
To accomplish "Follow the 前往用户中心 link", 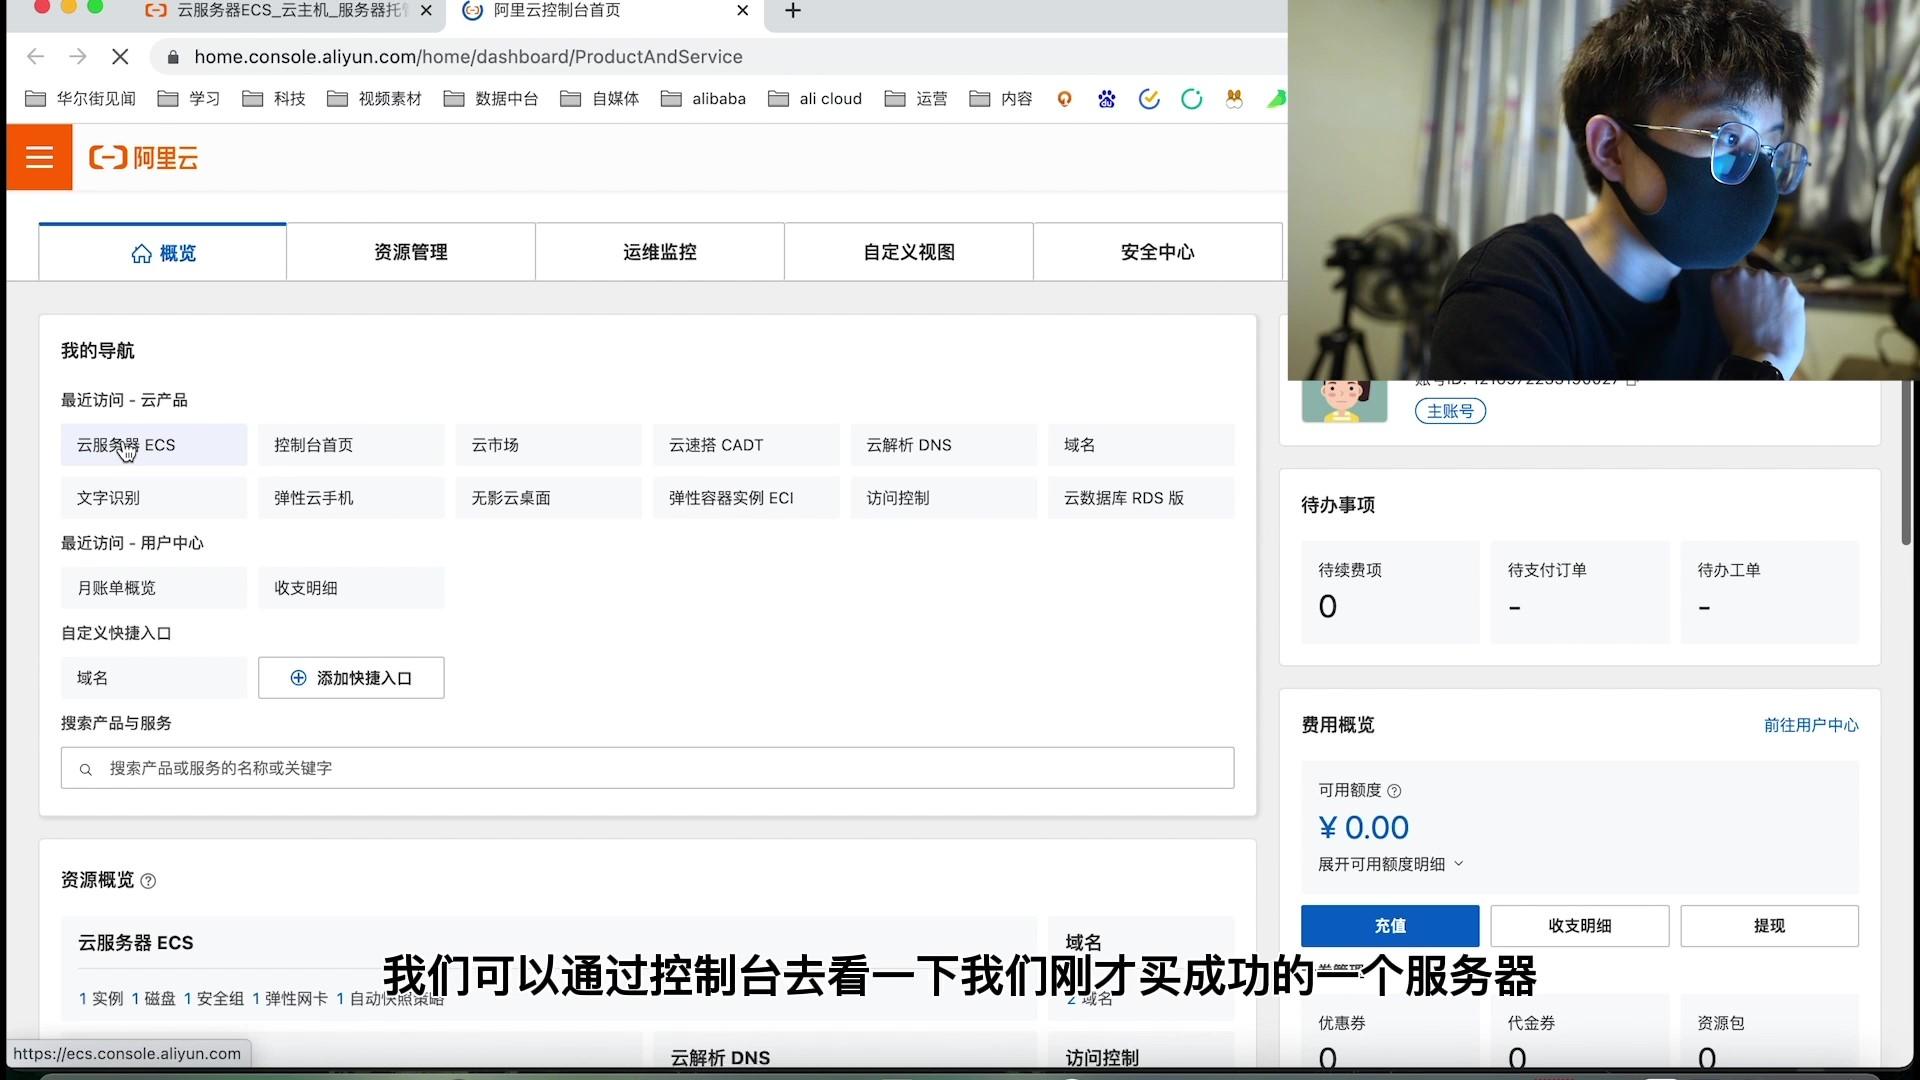I will point(1811,725).
